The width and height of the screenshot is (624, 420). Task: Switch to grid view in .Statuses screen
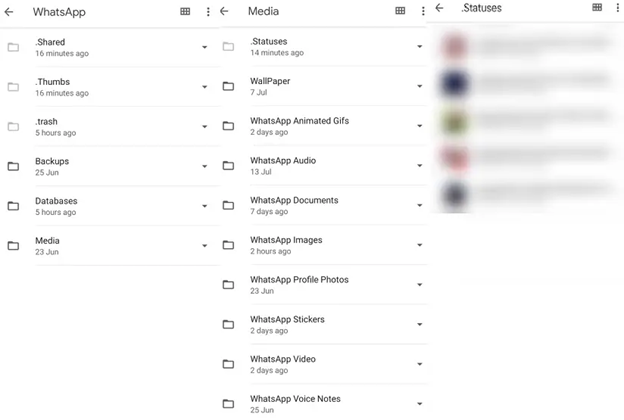pos(597,7)
